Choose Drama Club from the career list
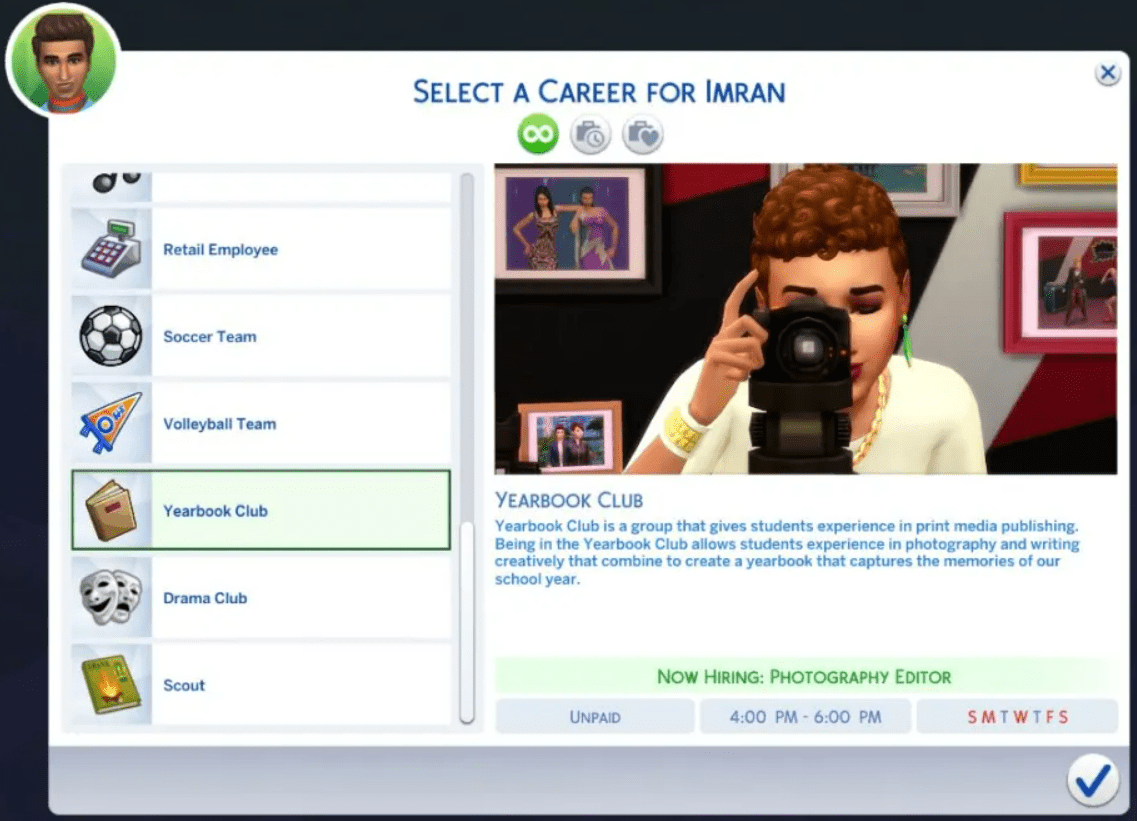 (x=260, y=597)
